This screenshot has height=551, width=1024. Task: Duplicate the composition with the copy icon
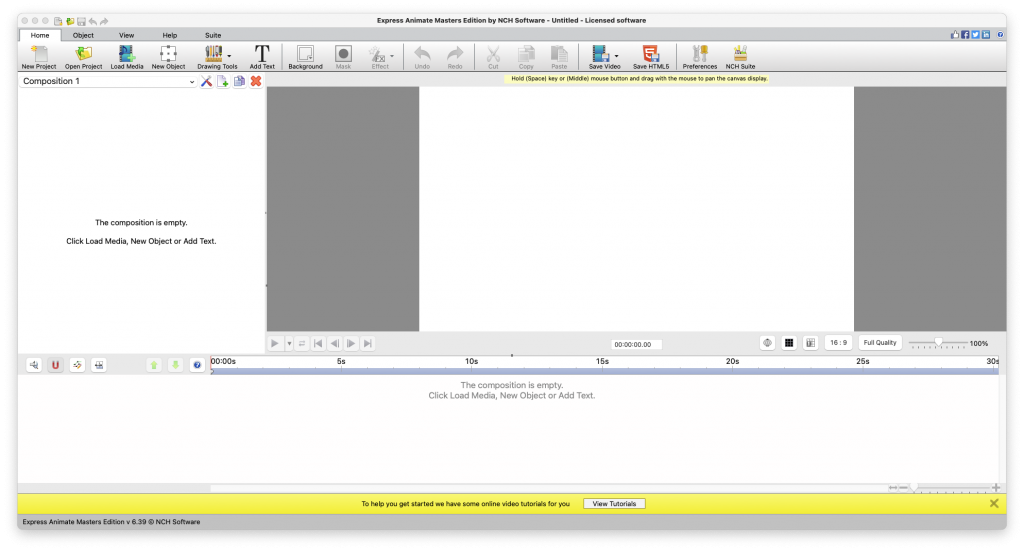(240, 81)
